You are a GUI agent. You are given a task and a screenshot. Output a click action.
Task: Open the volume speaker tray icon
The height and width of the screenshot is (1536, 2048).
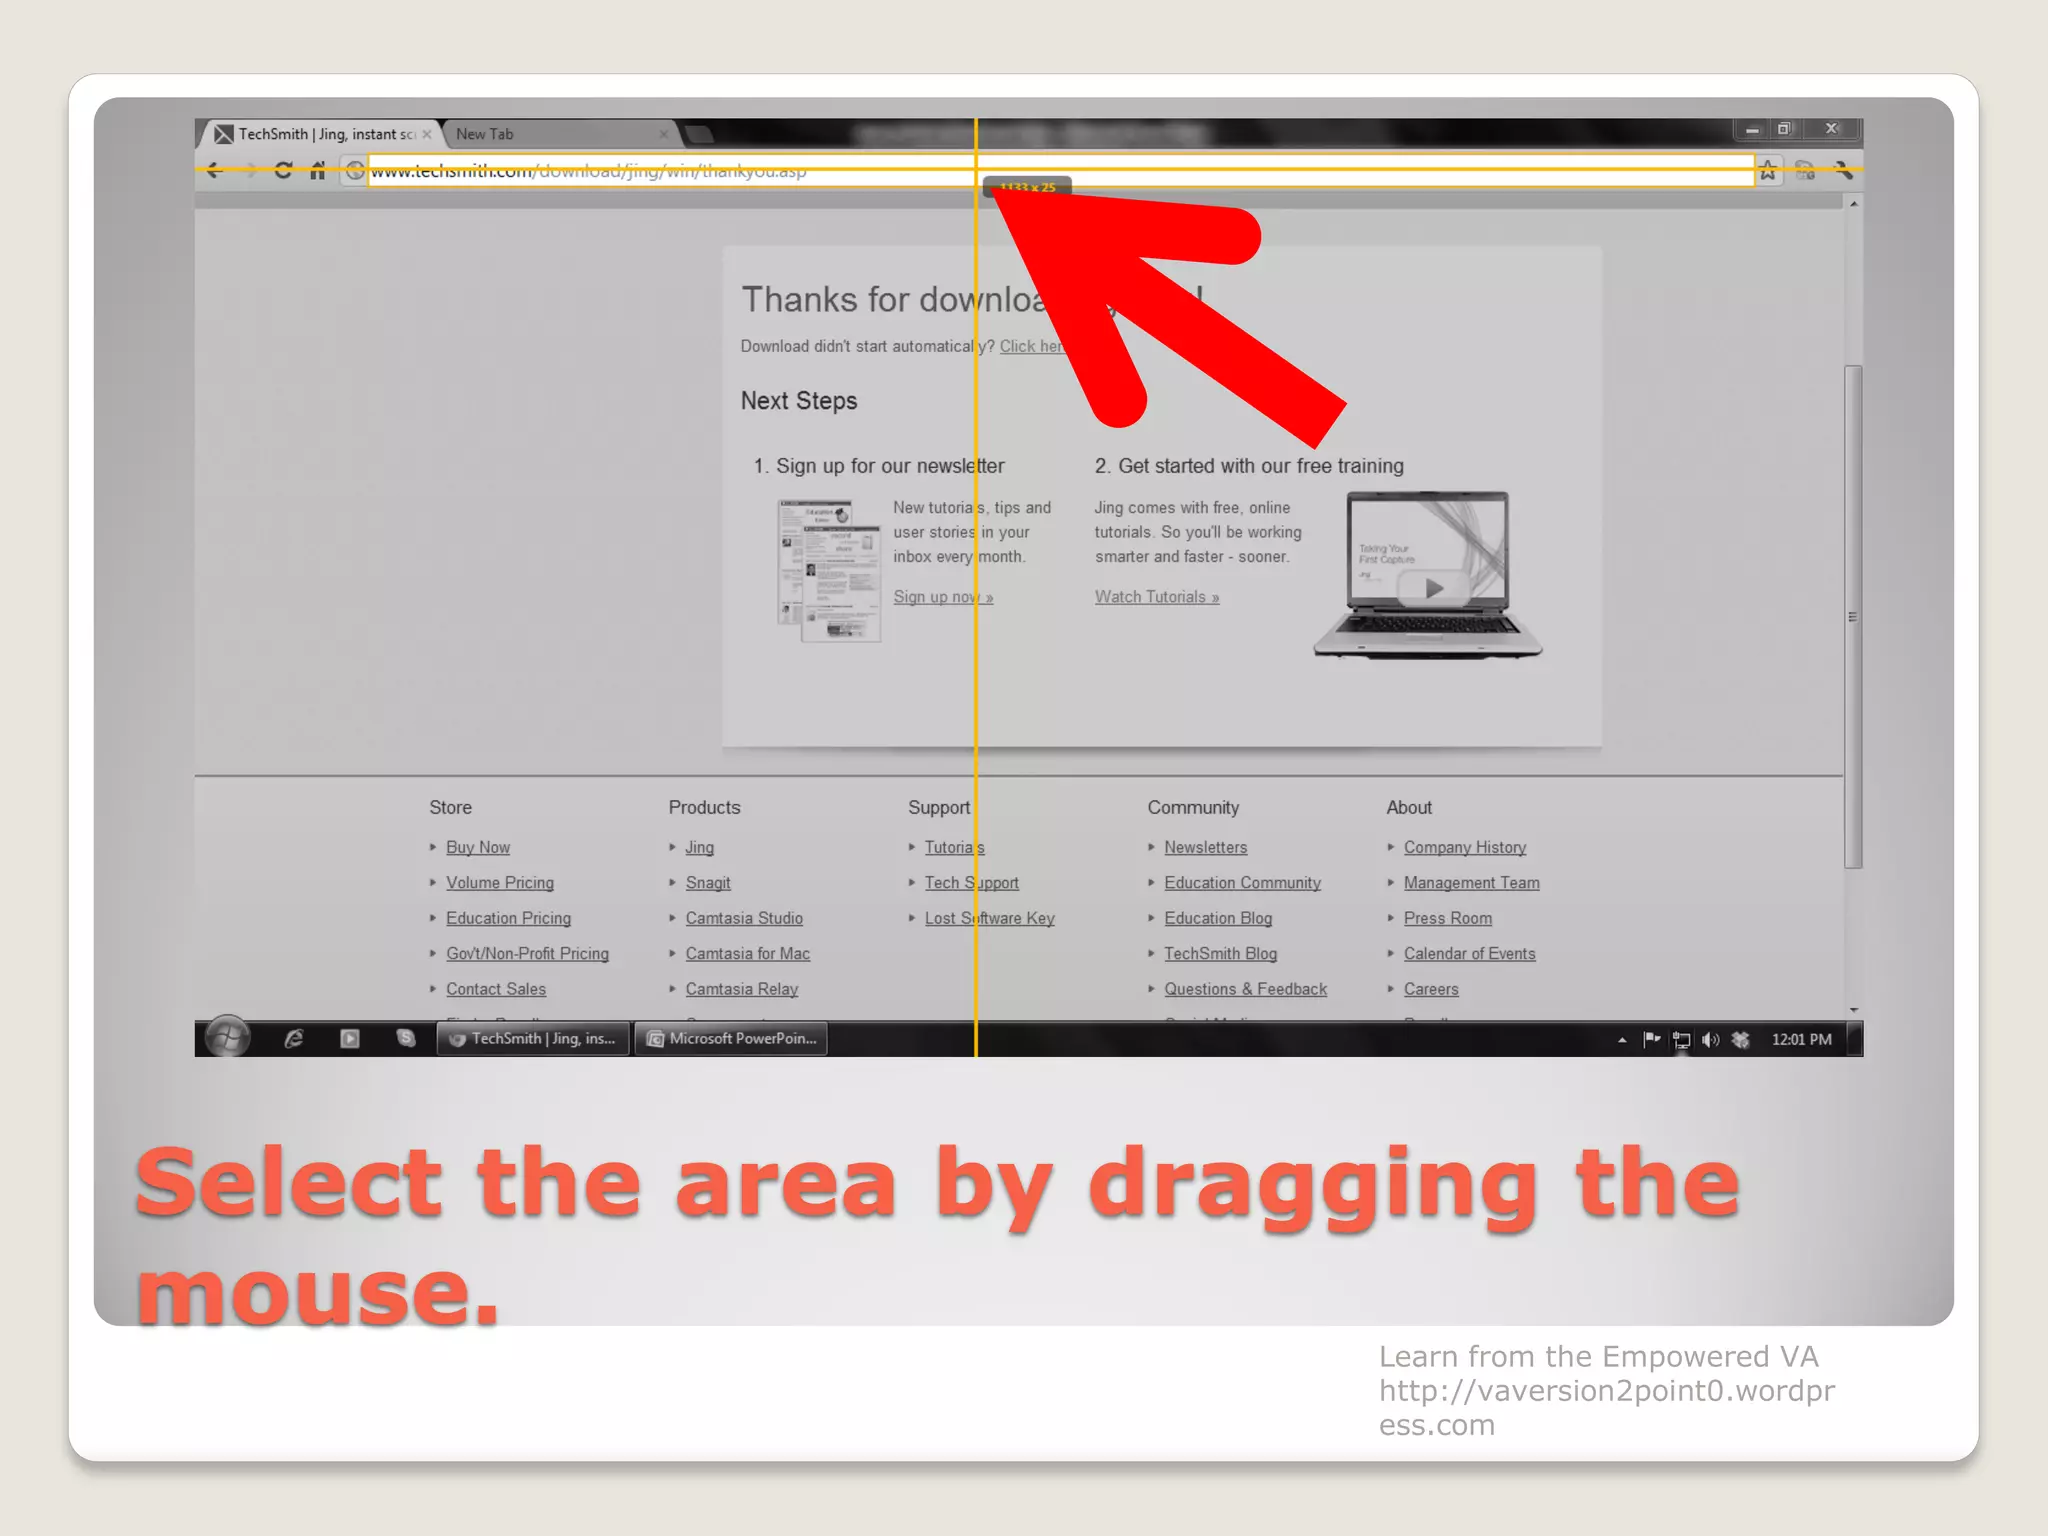[x=1711, y=1040]
